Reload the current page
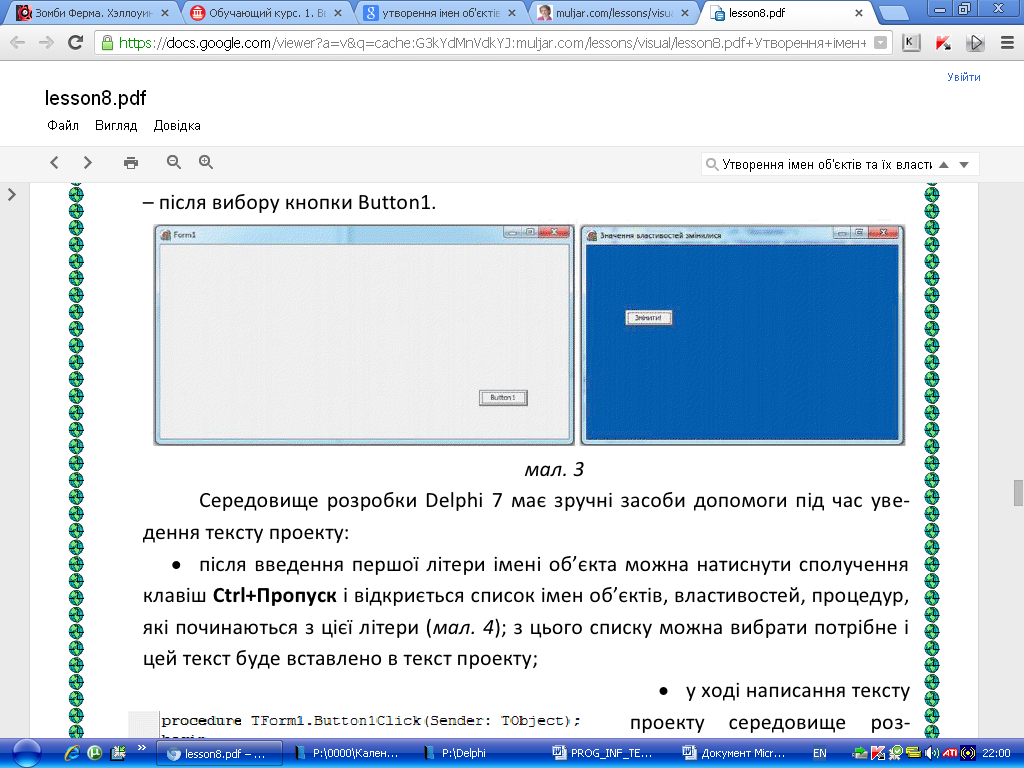This screenshot has width=1024, height=768. click(x=76, y=43)
